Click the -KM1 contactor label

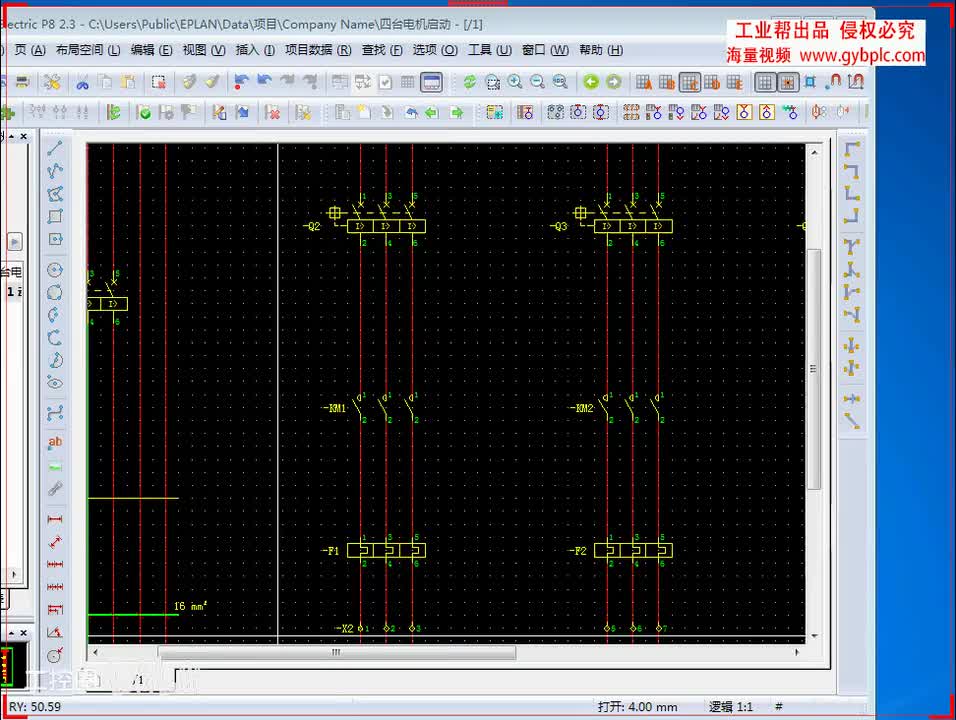(x=334, y=408)
